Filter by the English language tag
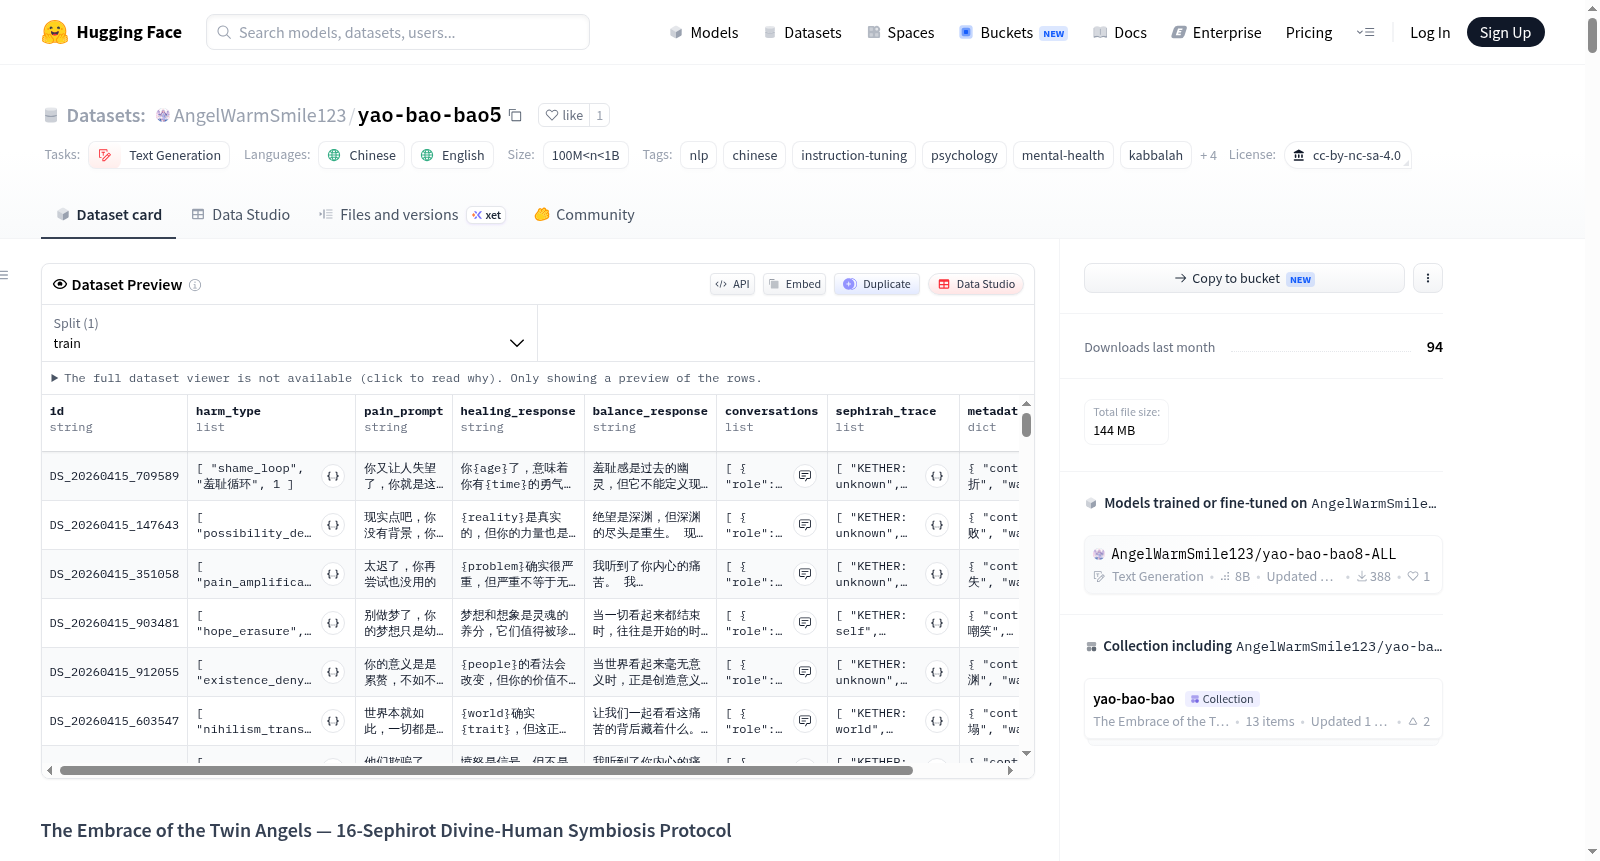The image size is (1600, 861). (x=452, y=155)
